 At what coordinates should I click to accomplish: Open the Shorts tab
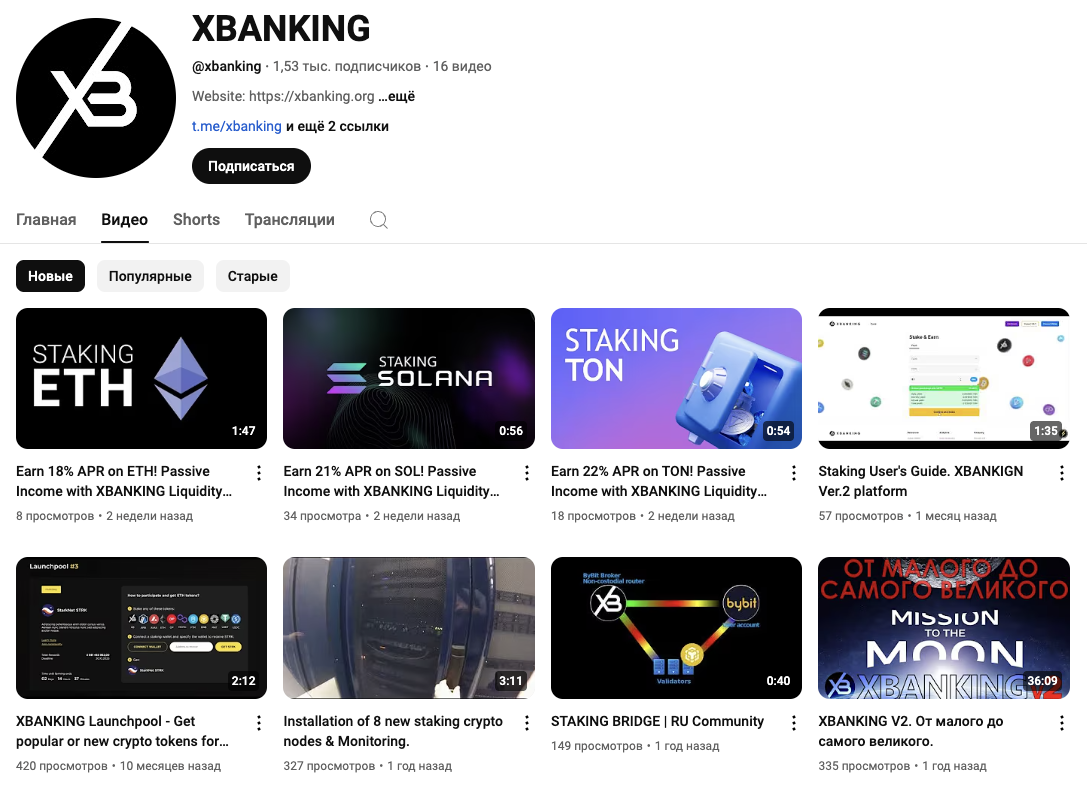pos(196,220)
